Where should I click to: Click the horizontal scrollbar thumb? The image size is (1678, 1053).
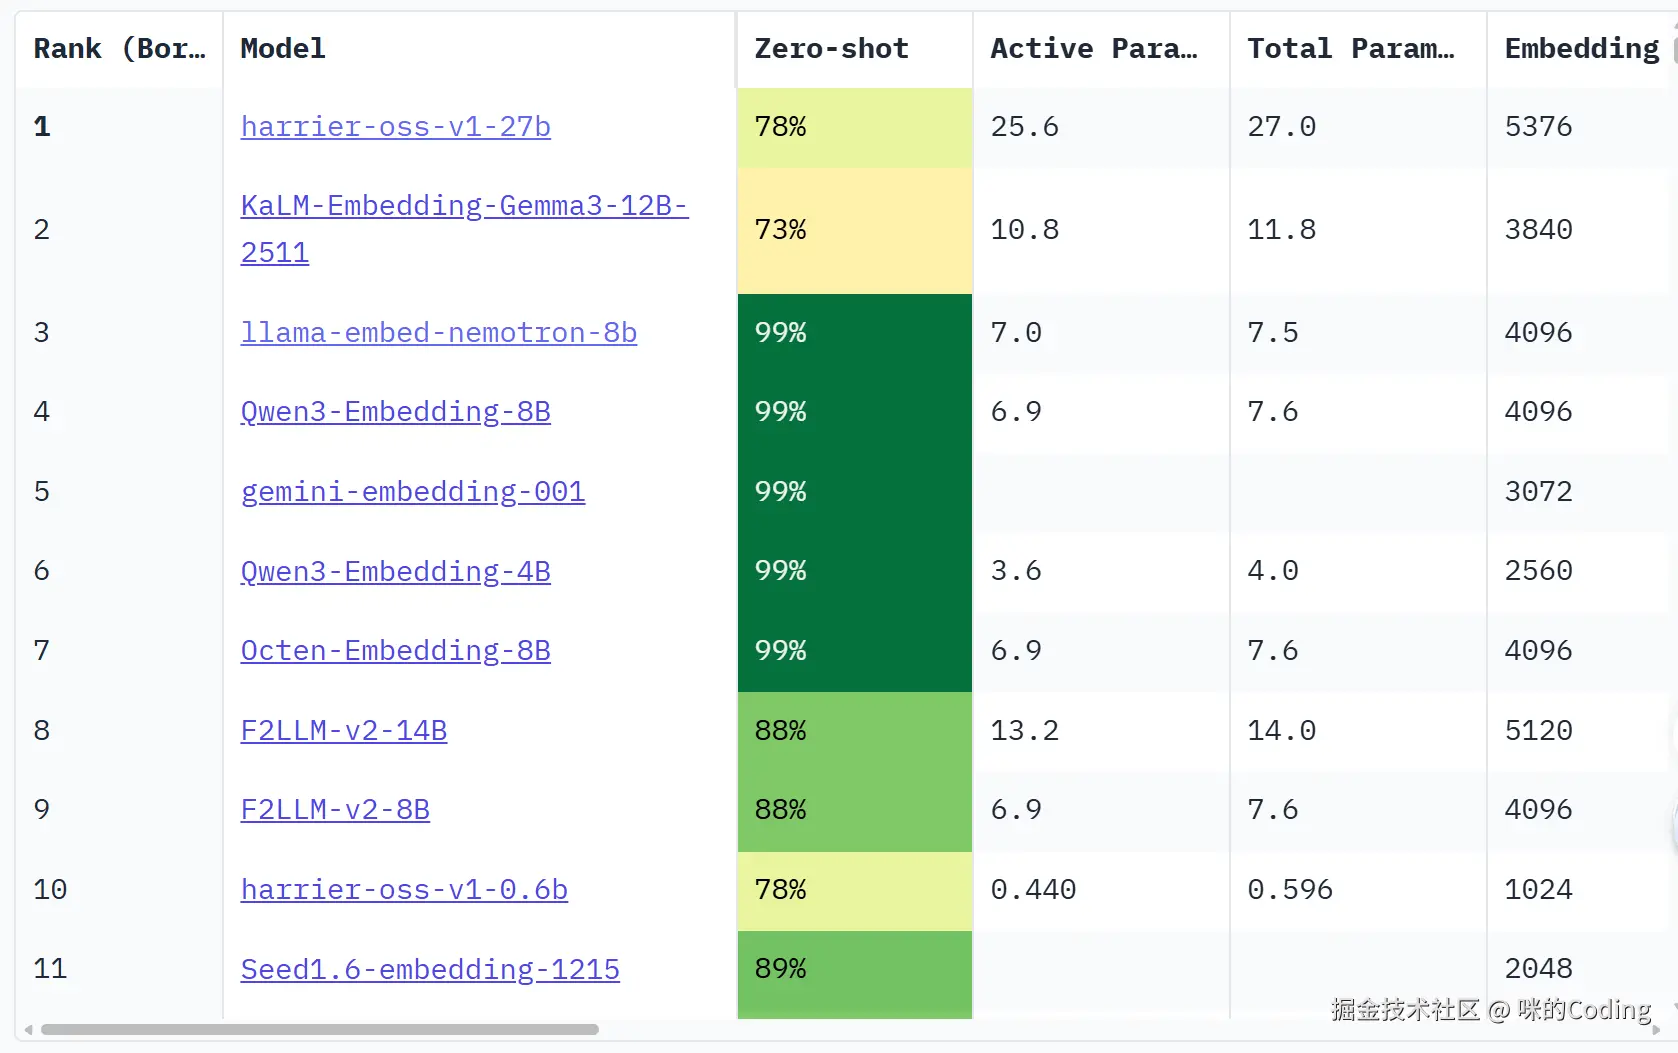click(x=320, y=1029)
